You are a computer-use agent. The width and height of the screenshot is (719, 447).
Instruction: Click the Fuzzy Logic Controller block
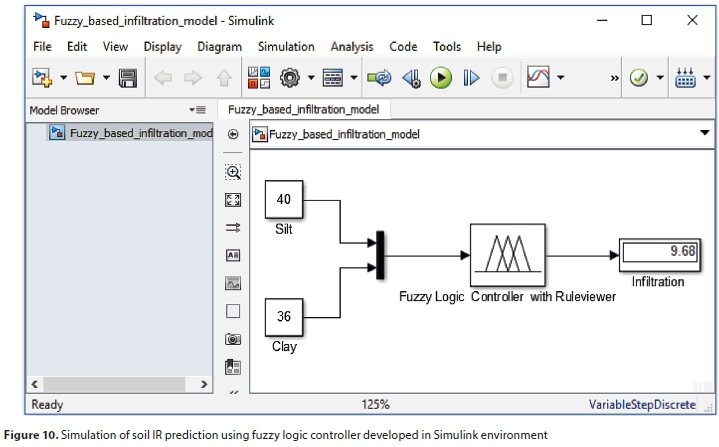point(507,255)
